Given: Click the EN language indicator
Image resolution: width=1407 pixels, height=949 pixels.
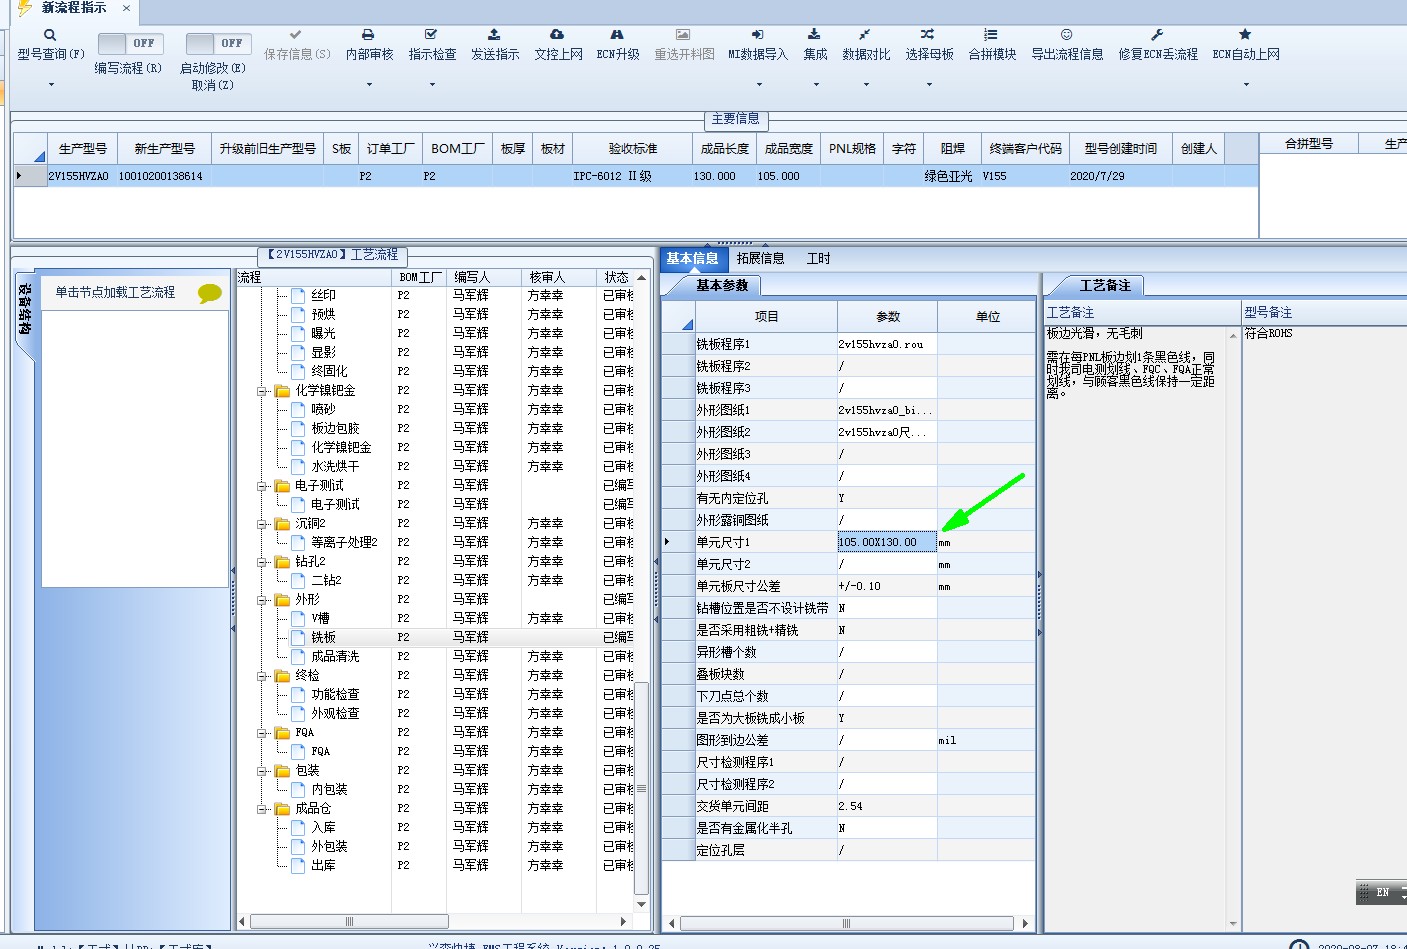Looking at the screenshot, I should click(x=1382, y=892).
